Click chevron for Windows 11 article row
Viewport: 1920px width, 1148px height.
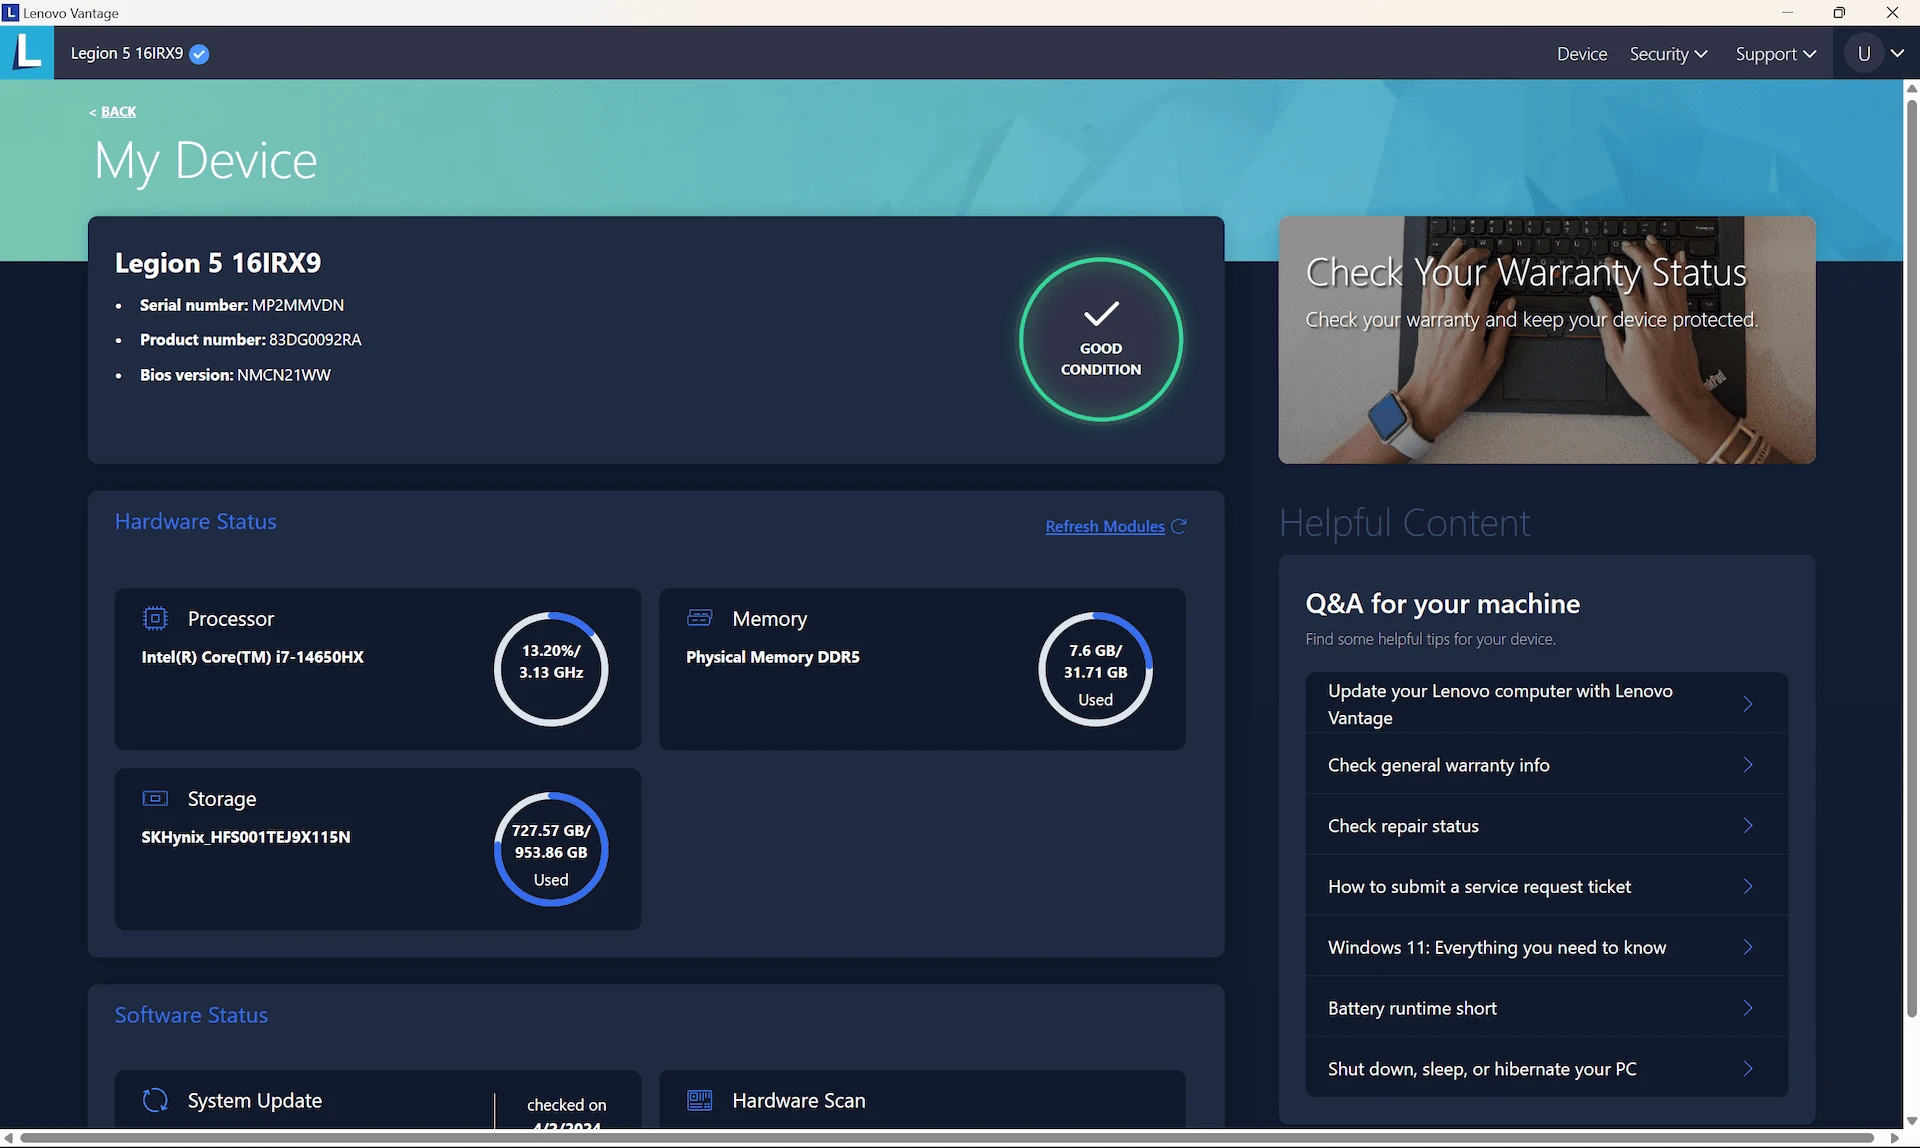click(1748, 948)
